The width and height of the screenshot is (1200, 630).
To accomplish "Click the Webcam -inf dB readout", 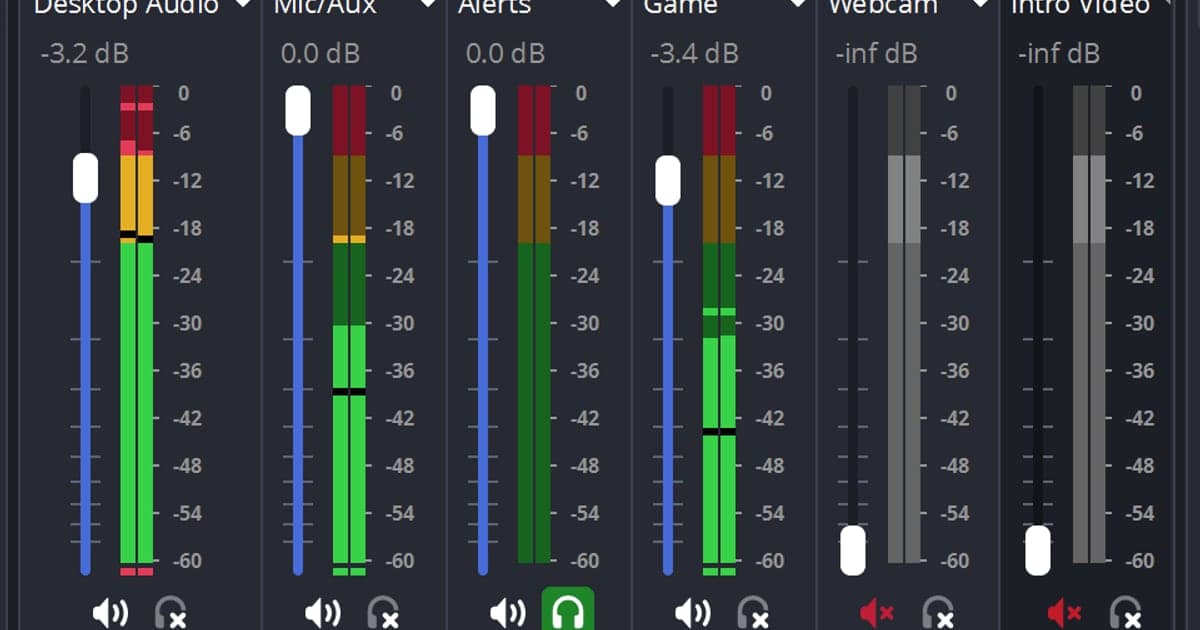I will coord(876,53).
